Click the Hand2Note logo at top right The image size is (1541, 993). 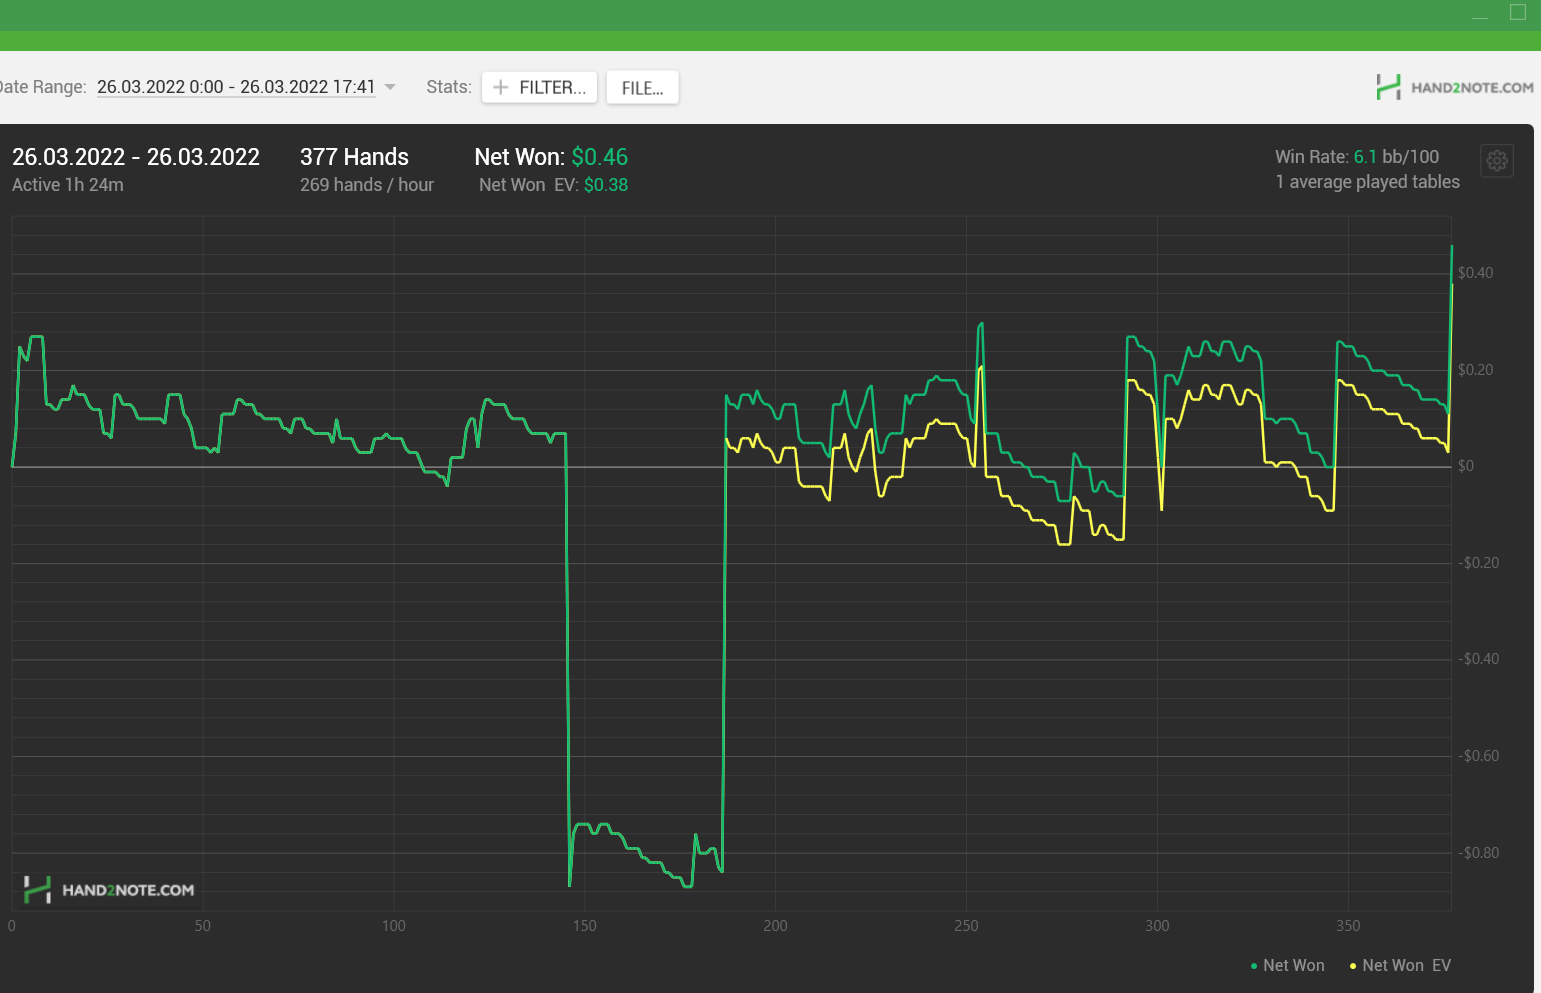(1455, 88)
